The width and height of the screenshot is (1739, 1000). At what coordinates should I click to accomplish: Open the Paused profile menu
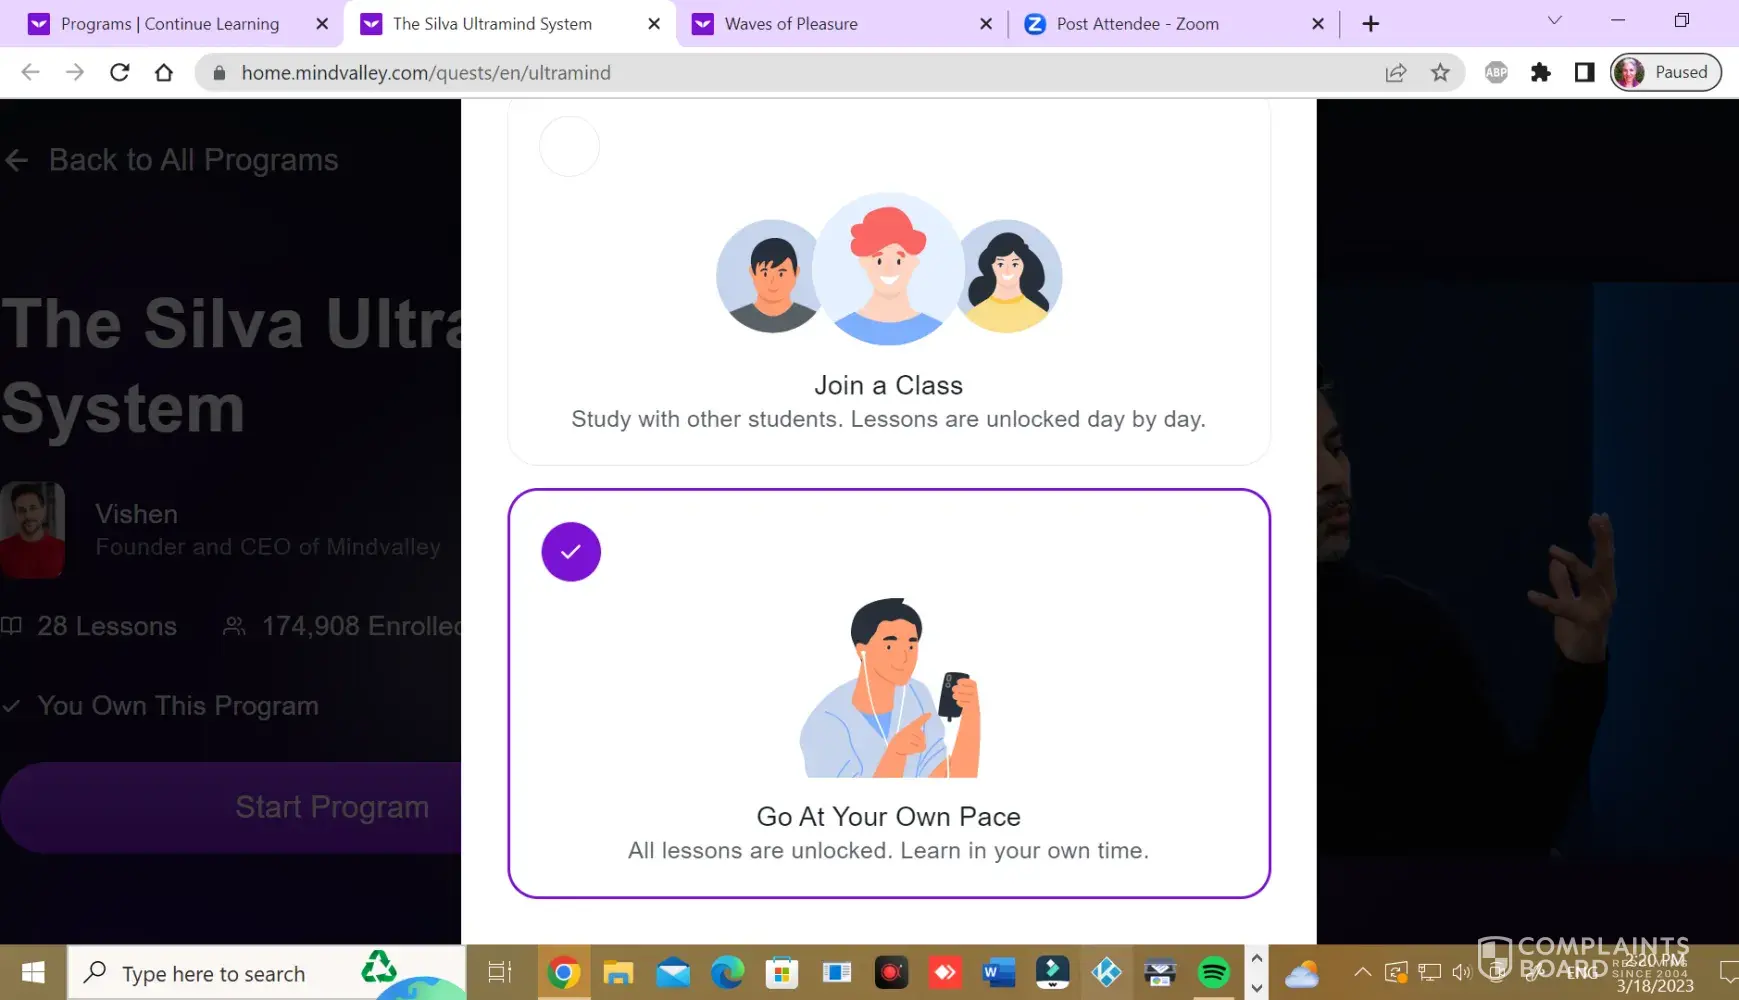1666,72
